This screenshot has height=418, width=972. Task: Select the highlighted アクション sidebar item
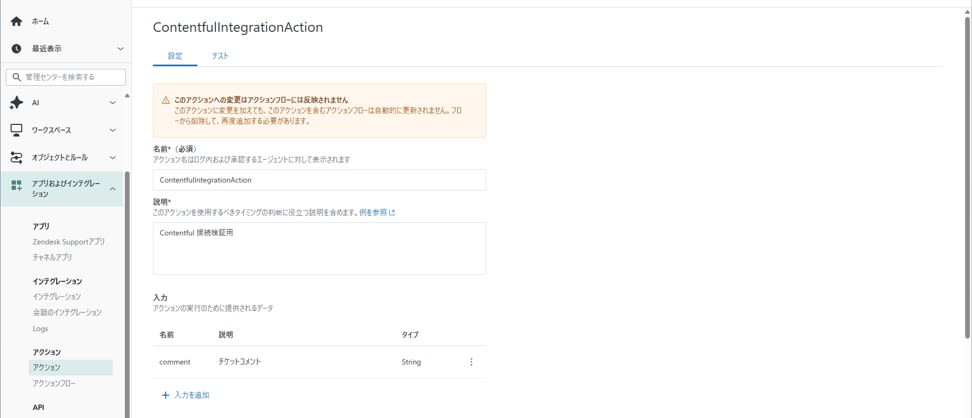71,368
